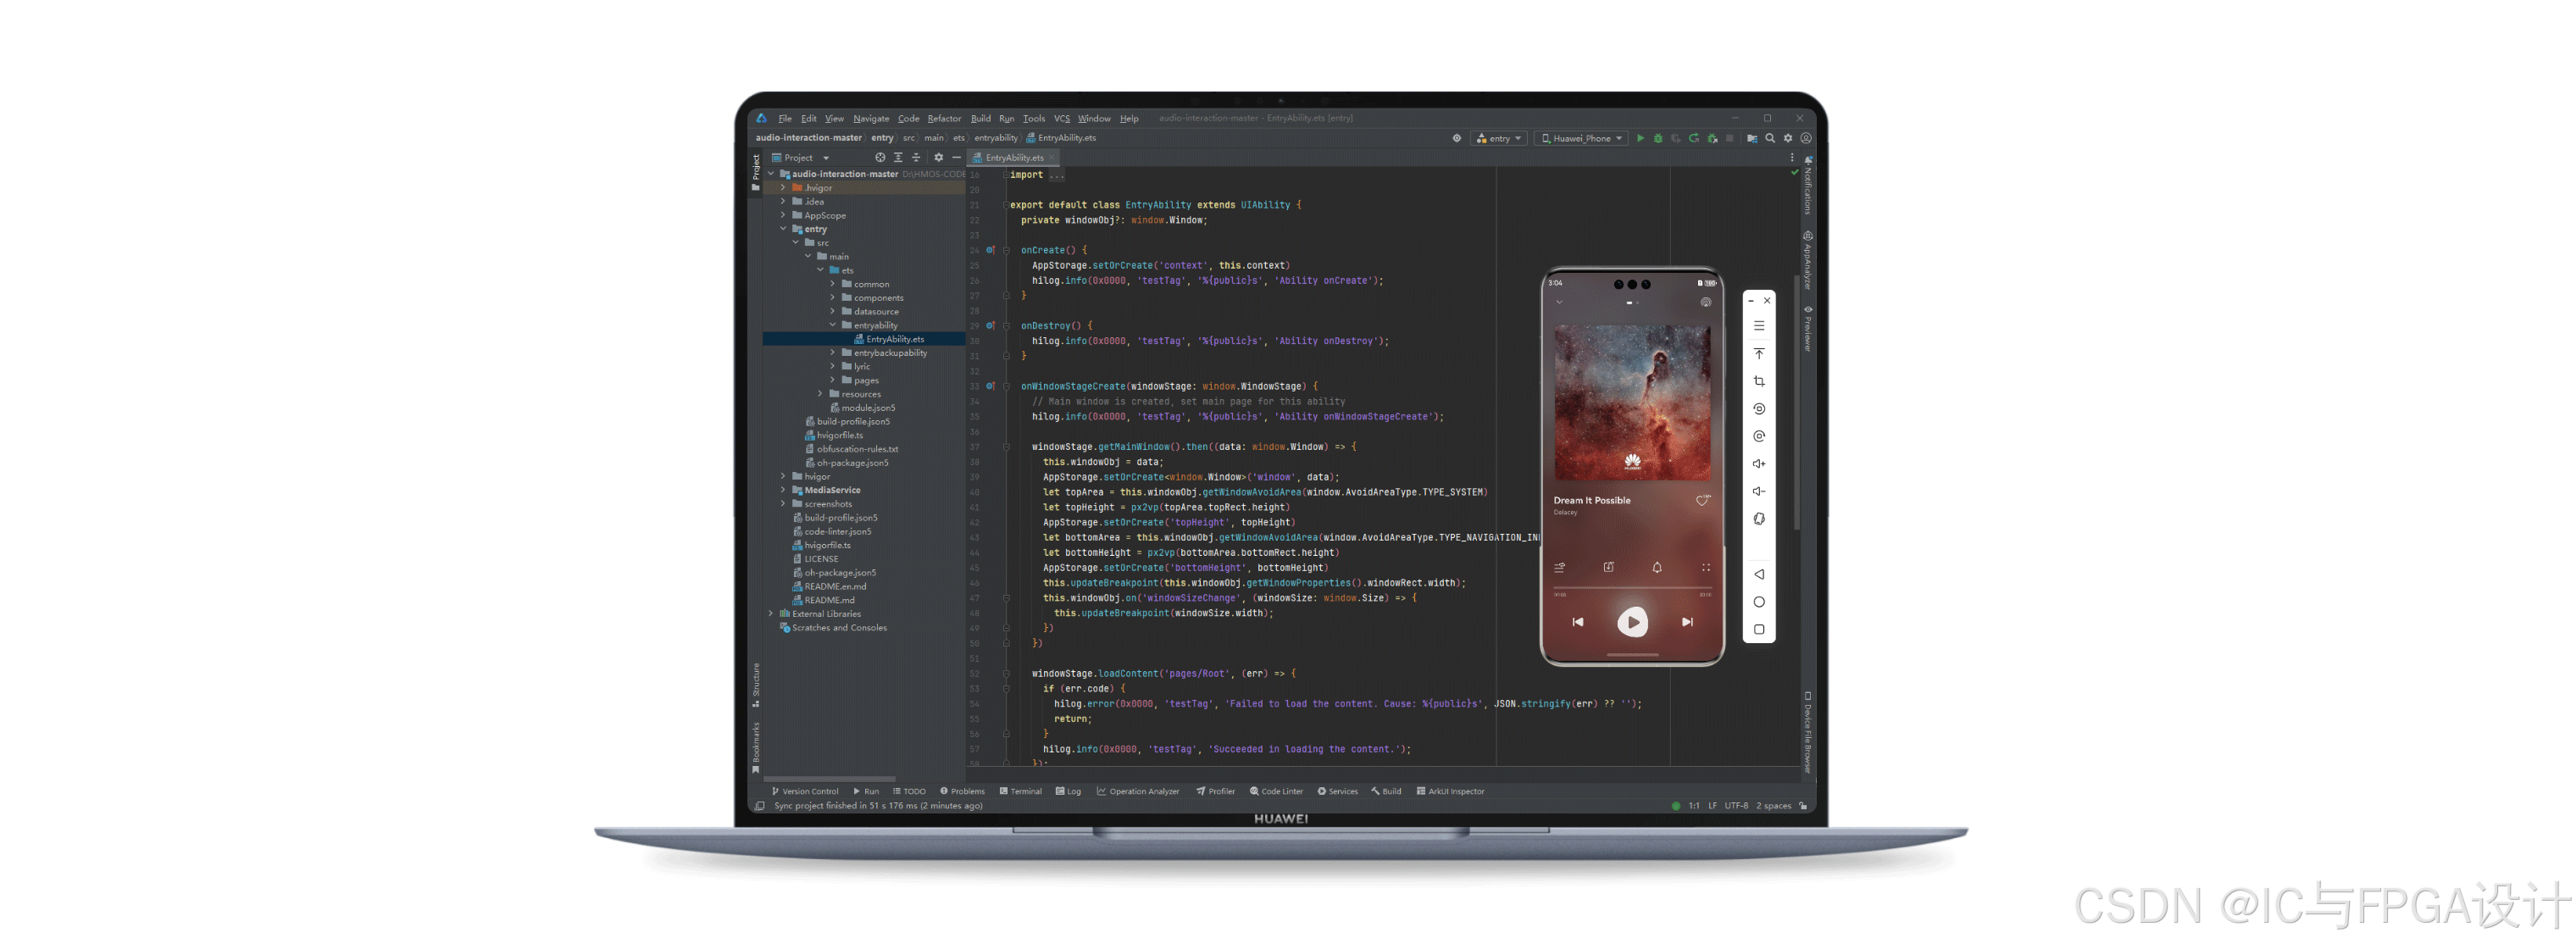The height and width of the screenshot is (949, 2576).
Task: Open Project Structure icon in top toolbar
Action: point(1752,138)
